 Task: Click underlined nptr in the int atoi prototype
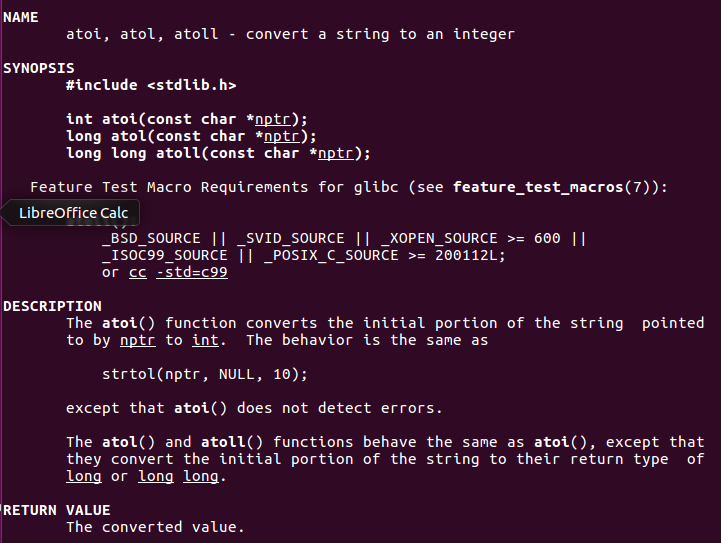[272, 119]
